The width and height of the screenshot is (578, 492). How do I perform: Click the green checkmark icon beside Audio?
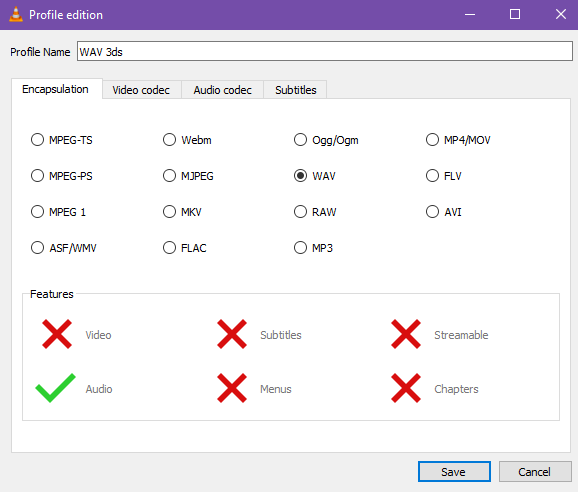point(55,388)
